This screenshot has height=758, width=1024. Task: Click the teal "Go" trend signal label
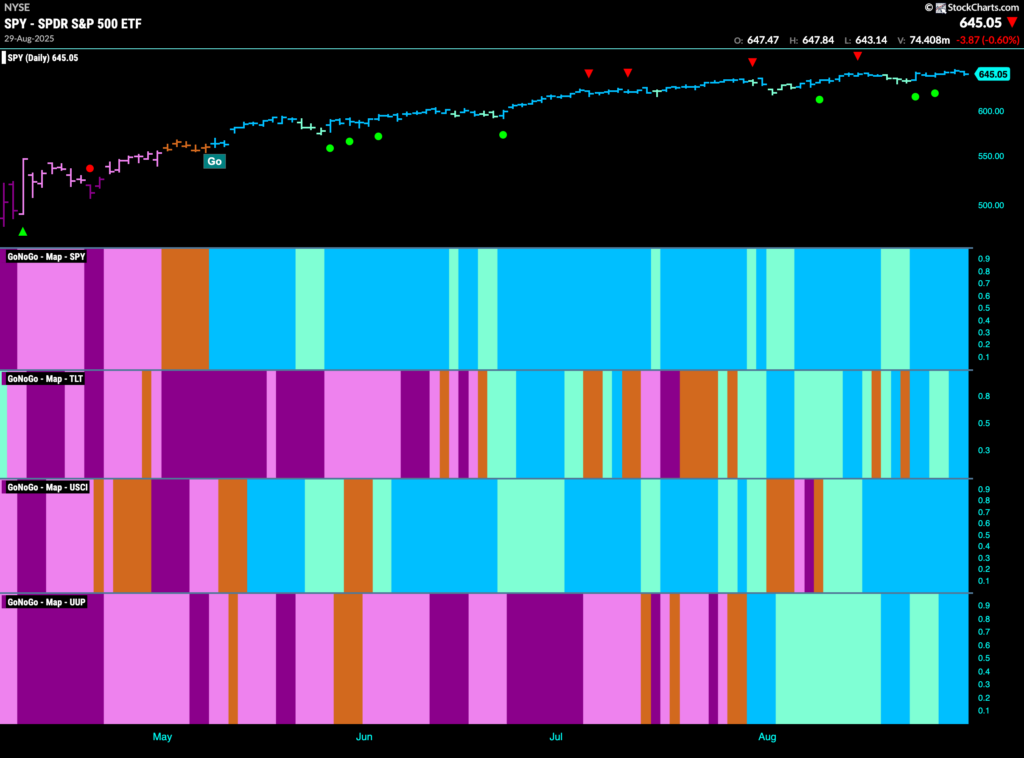(214, 161)
